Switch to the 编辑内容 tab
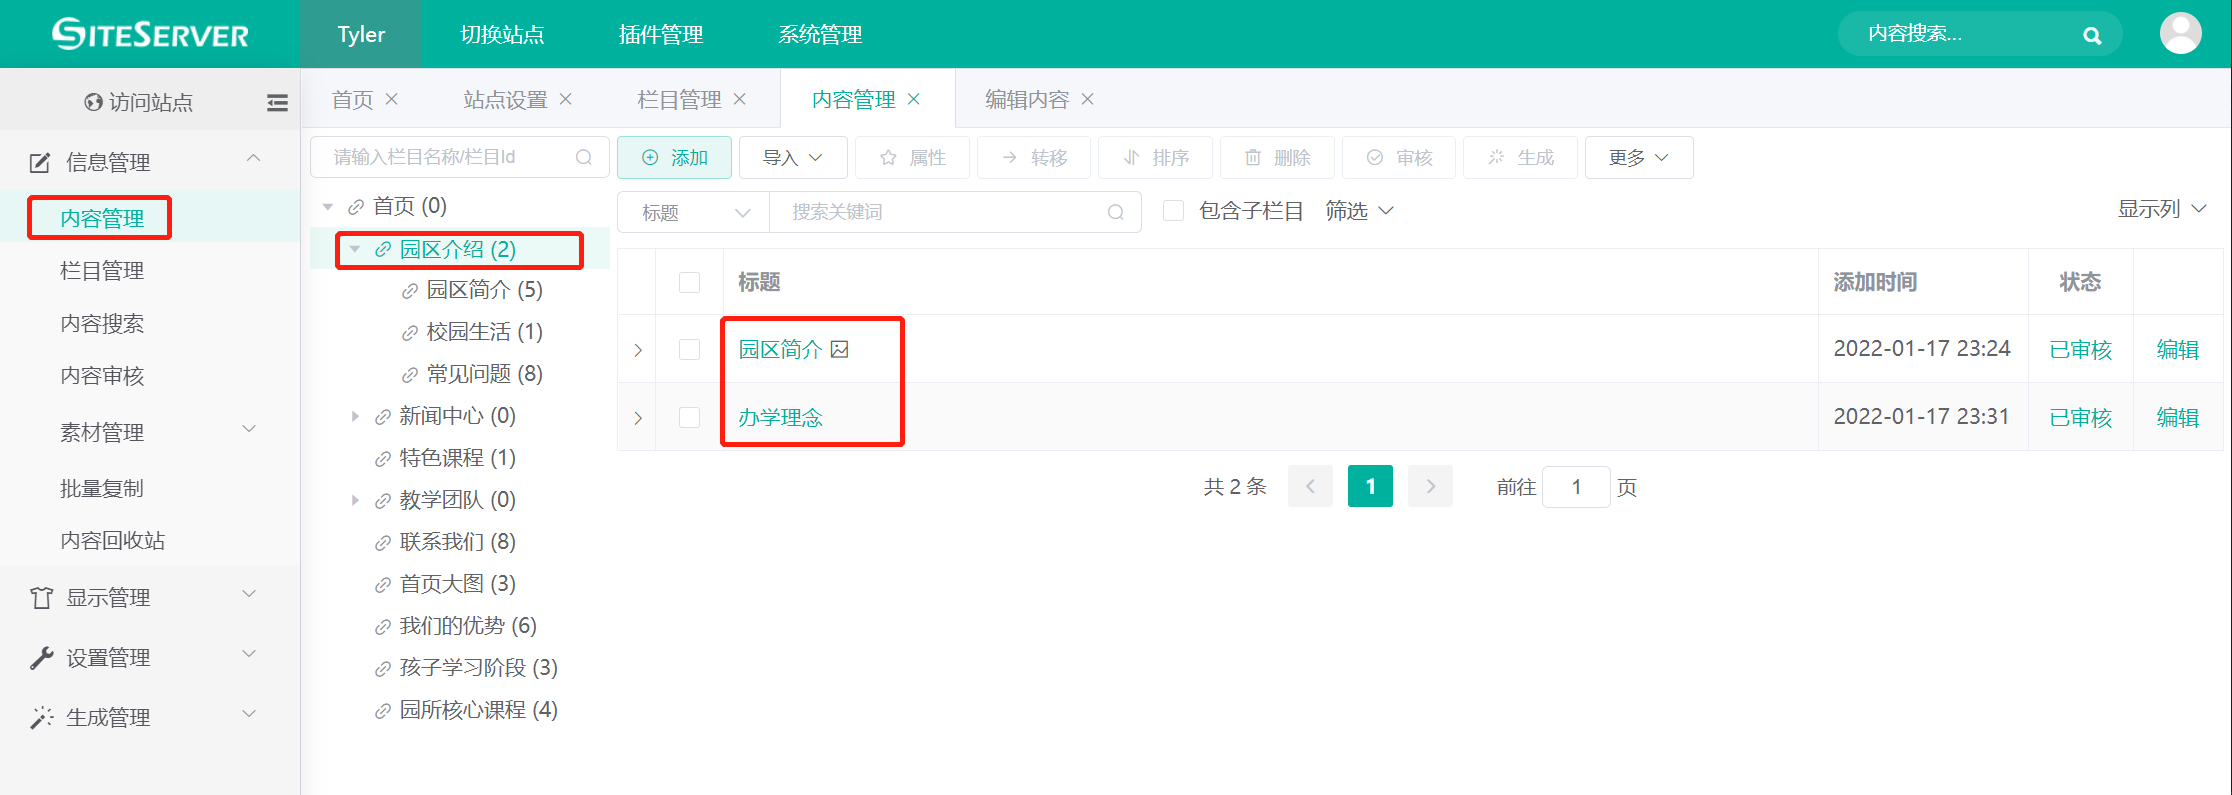Viewport: 2232px width, 795px height. click(x=1026, y=99)
